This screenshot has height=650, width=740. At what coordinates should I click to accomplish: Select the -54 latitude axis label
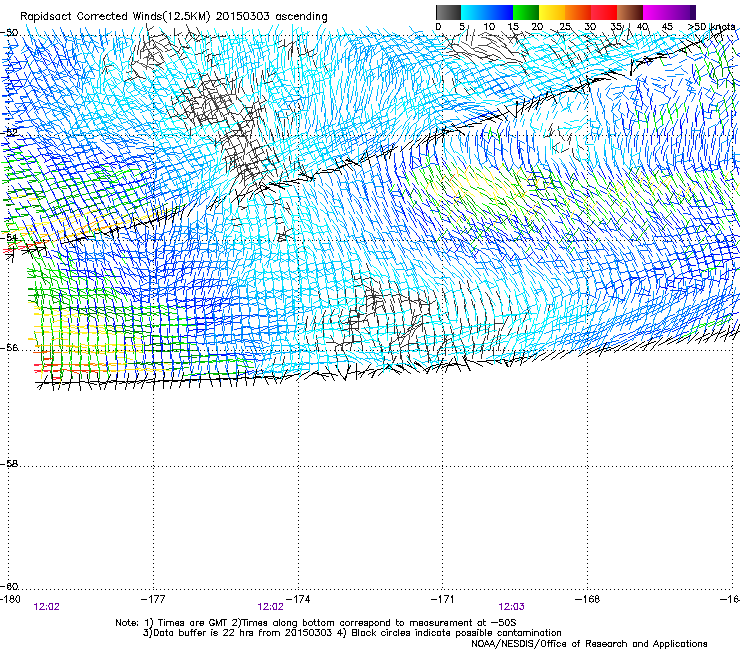point(9,237)
